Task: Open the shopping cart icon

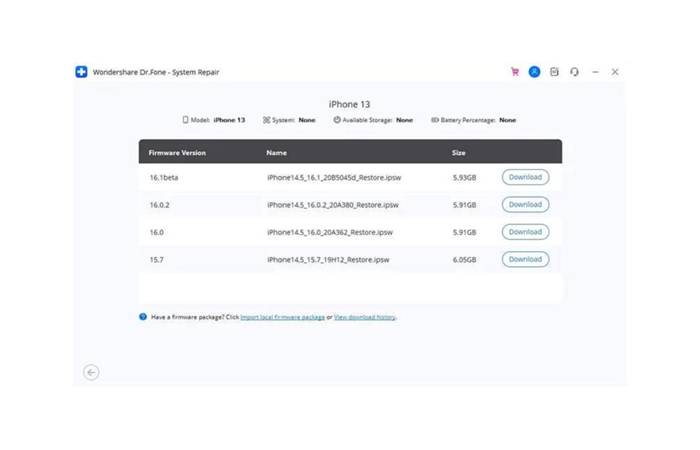Action: click(515, 72)
